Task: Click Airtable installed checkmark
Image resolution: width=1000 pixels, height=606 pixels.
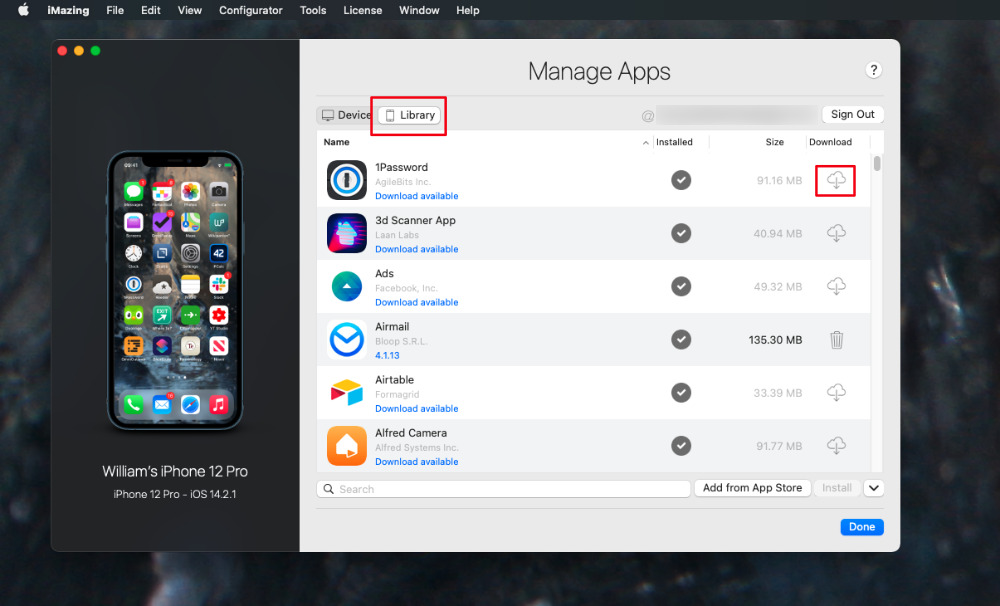Action: (680, 392)
